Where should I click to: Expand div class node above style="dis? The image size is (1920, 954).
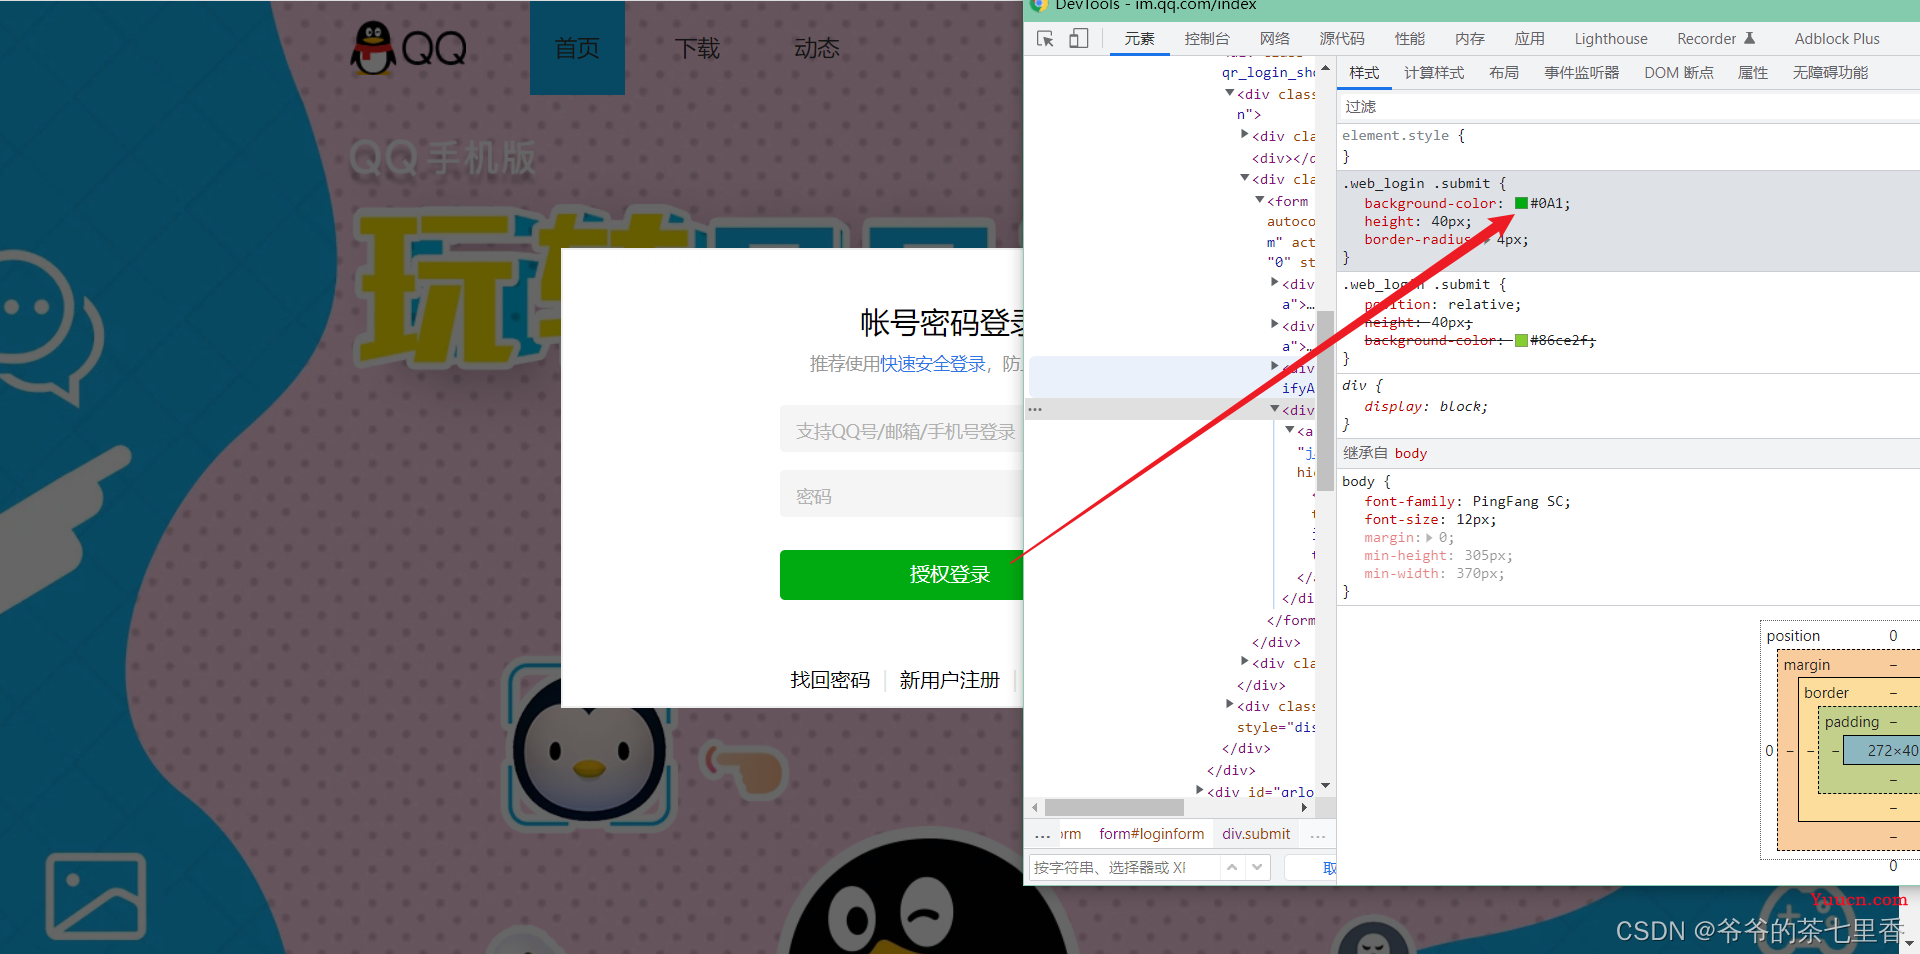tap(1230, 705)
